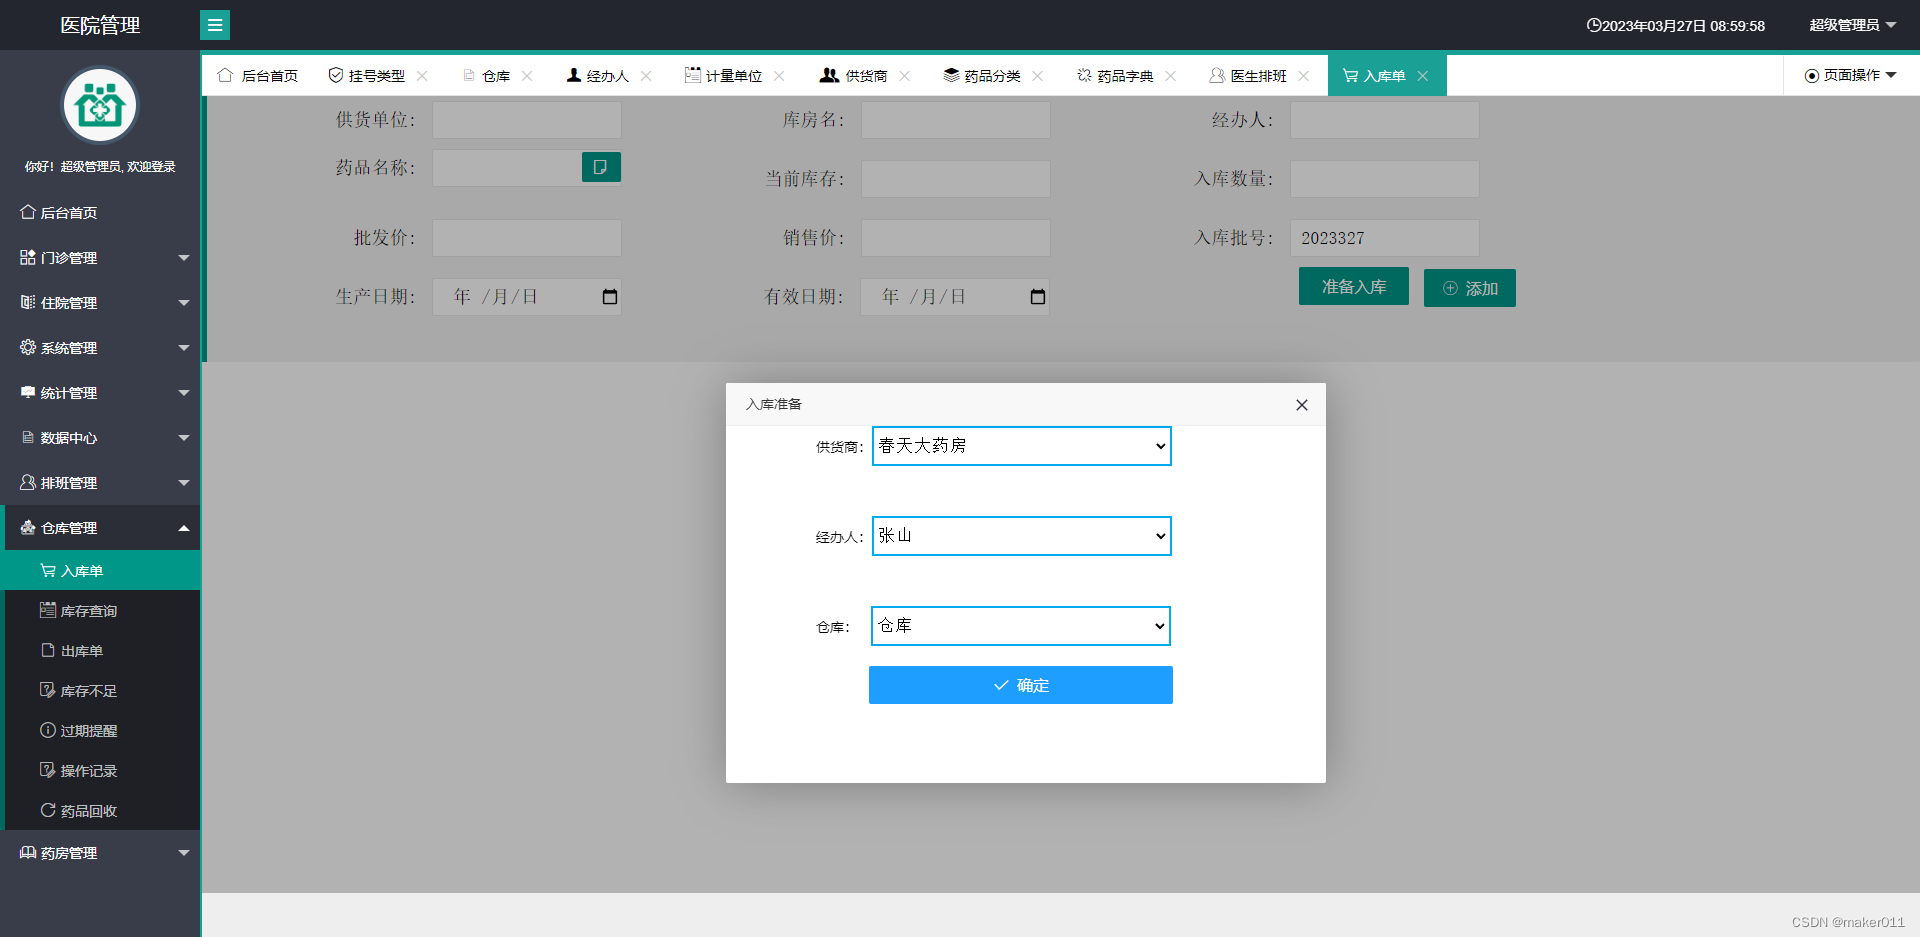Screen dimensions: 1920x937
Task: Close the 仓库 tab
Action: tap(527, 76)
